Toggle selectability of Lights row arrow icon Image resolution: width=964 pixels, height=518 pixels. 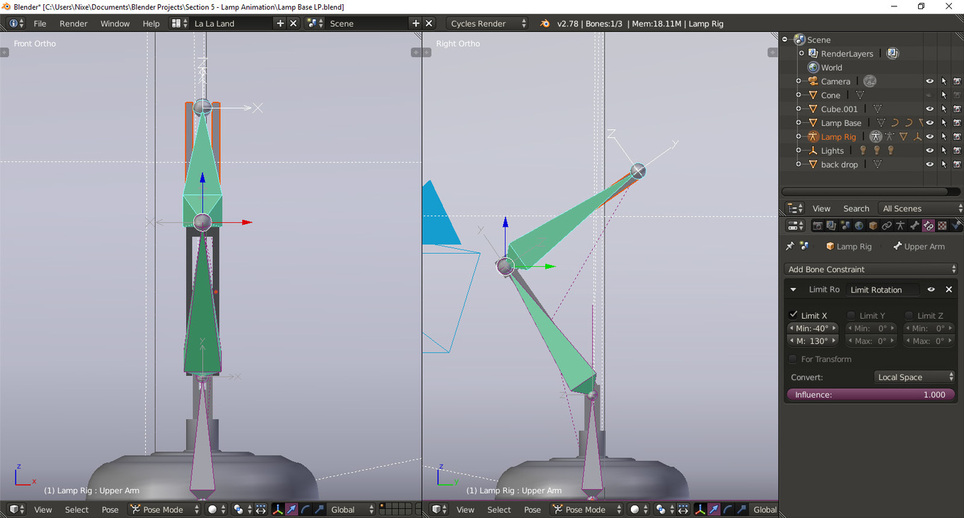coord(944,151)
